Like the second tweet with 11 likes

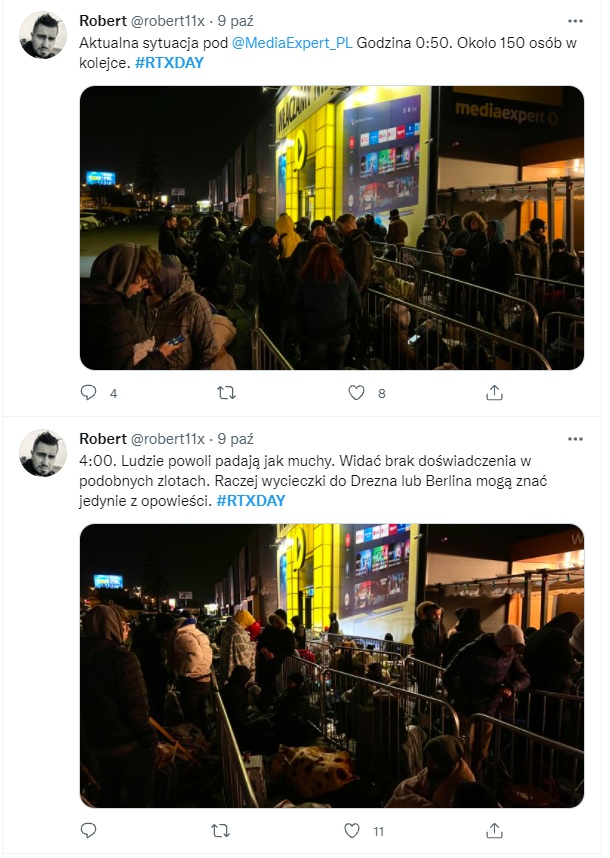pos(352,831)
